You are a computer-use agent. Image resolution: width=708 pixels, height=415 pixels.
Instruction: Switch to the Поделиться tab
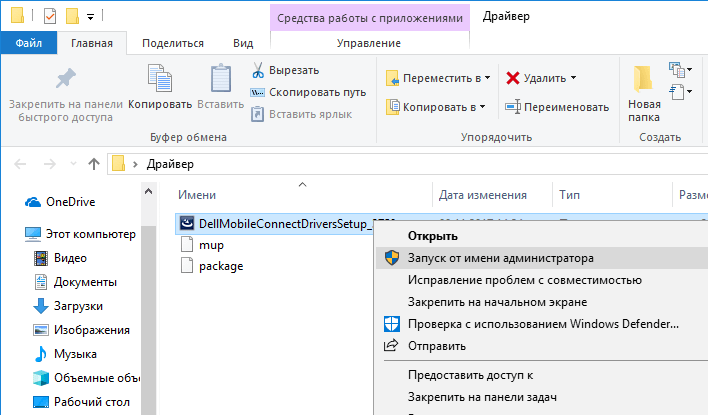coord(173,43)
